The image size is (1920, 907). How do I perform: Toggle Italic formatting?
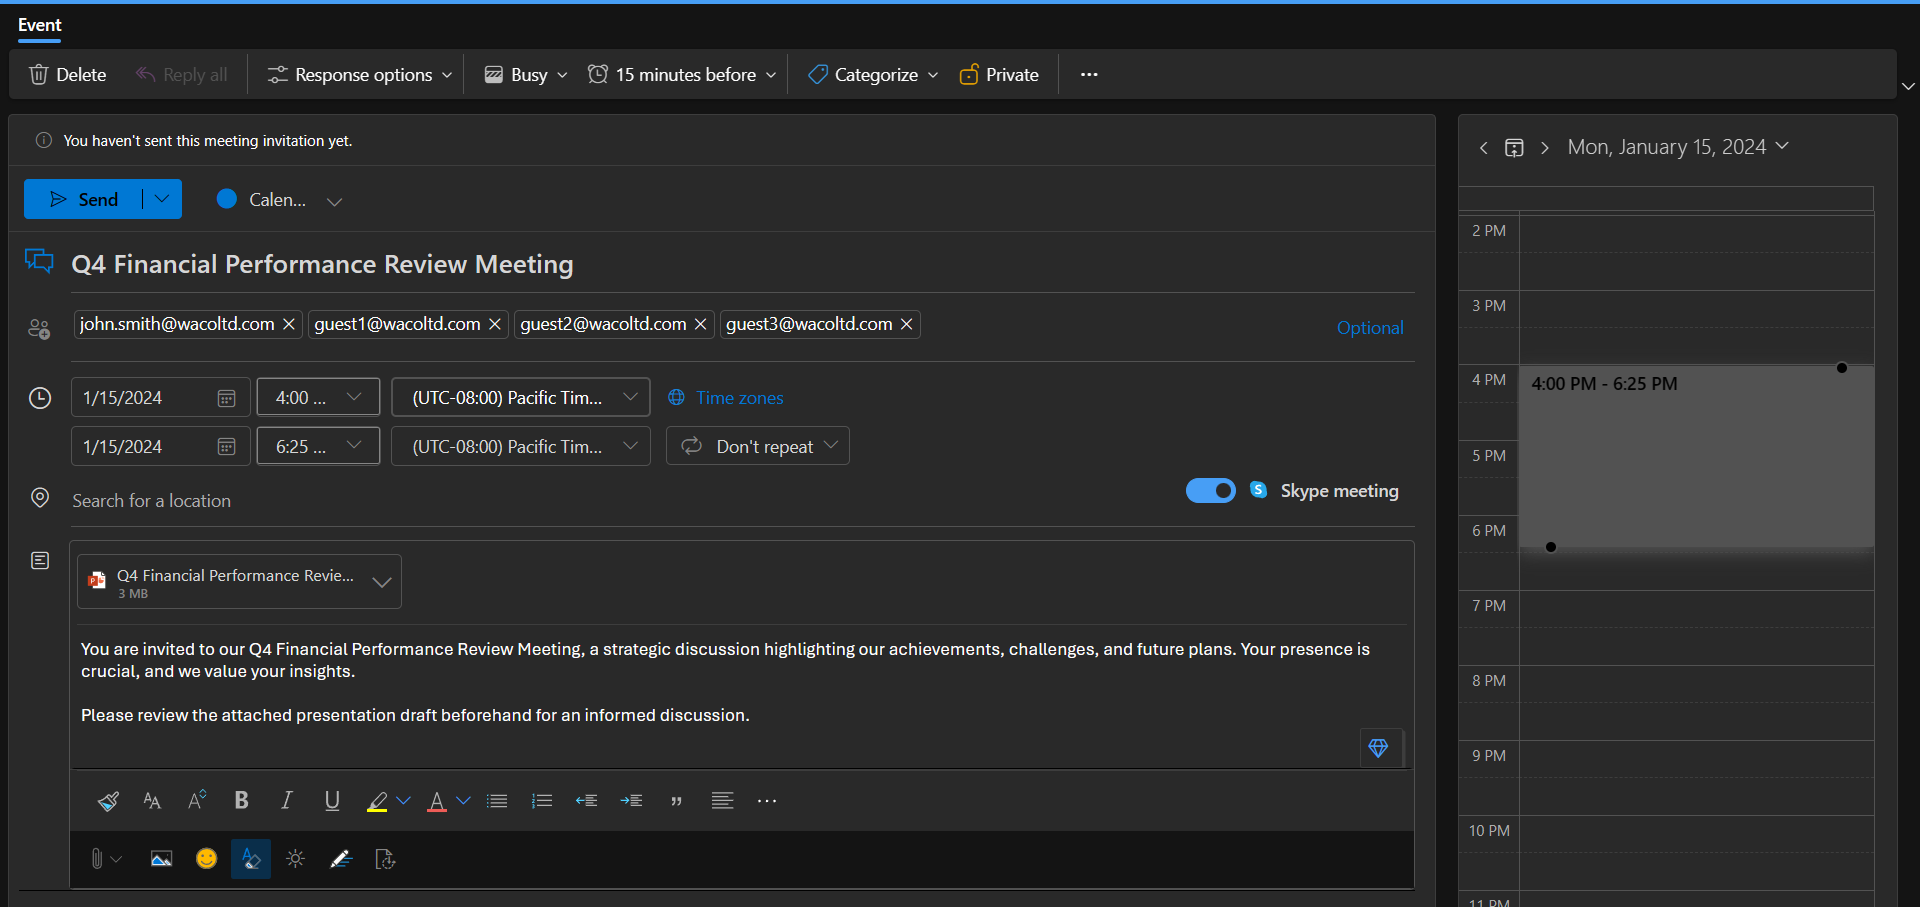[x=287, y=800]
